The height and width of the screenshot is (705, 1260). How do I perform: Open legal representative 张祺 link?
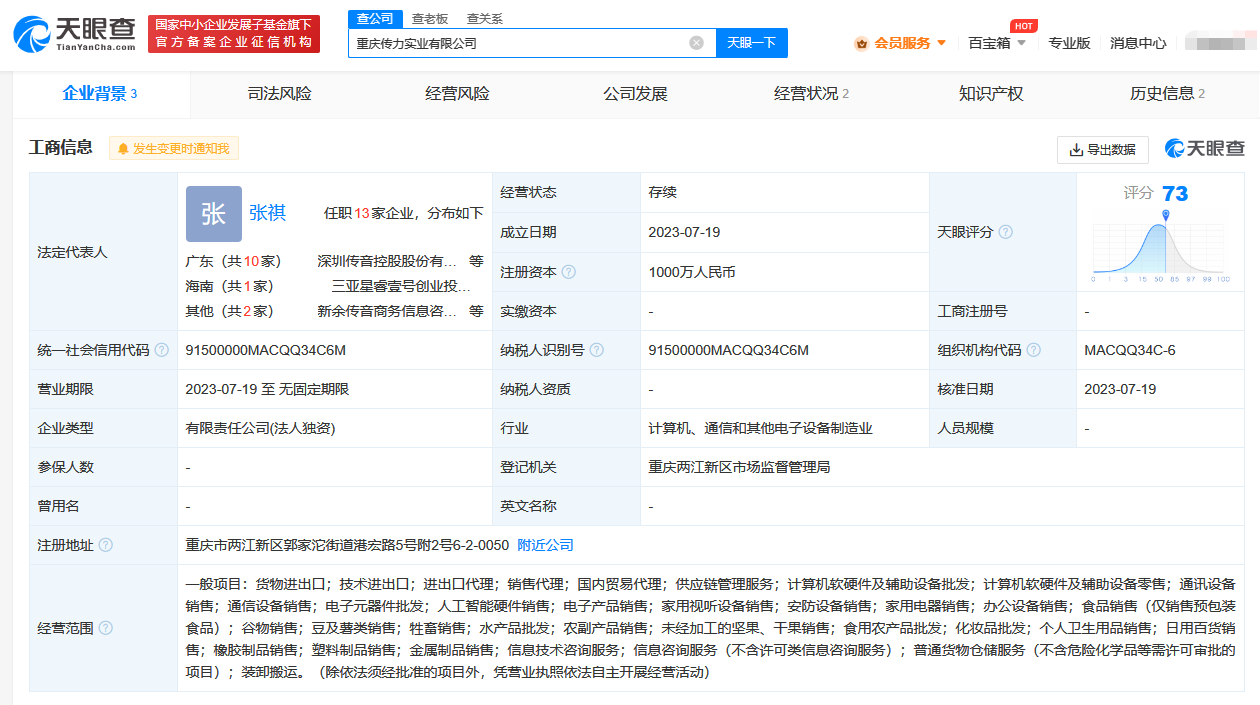(x=267, y=213)
